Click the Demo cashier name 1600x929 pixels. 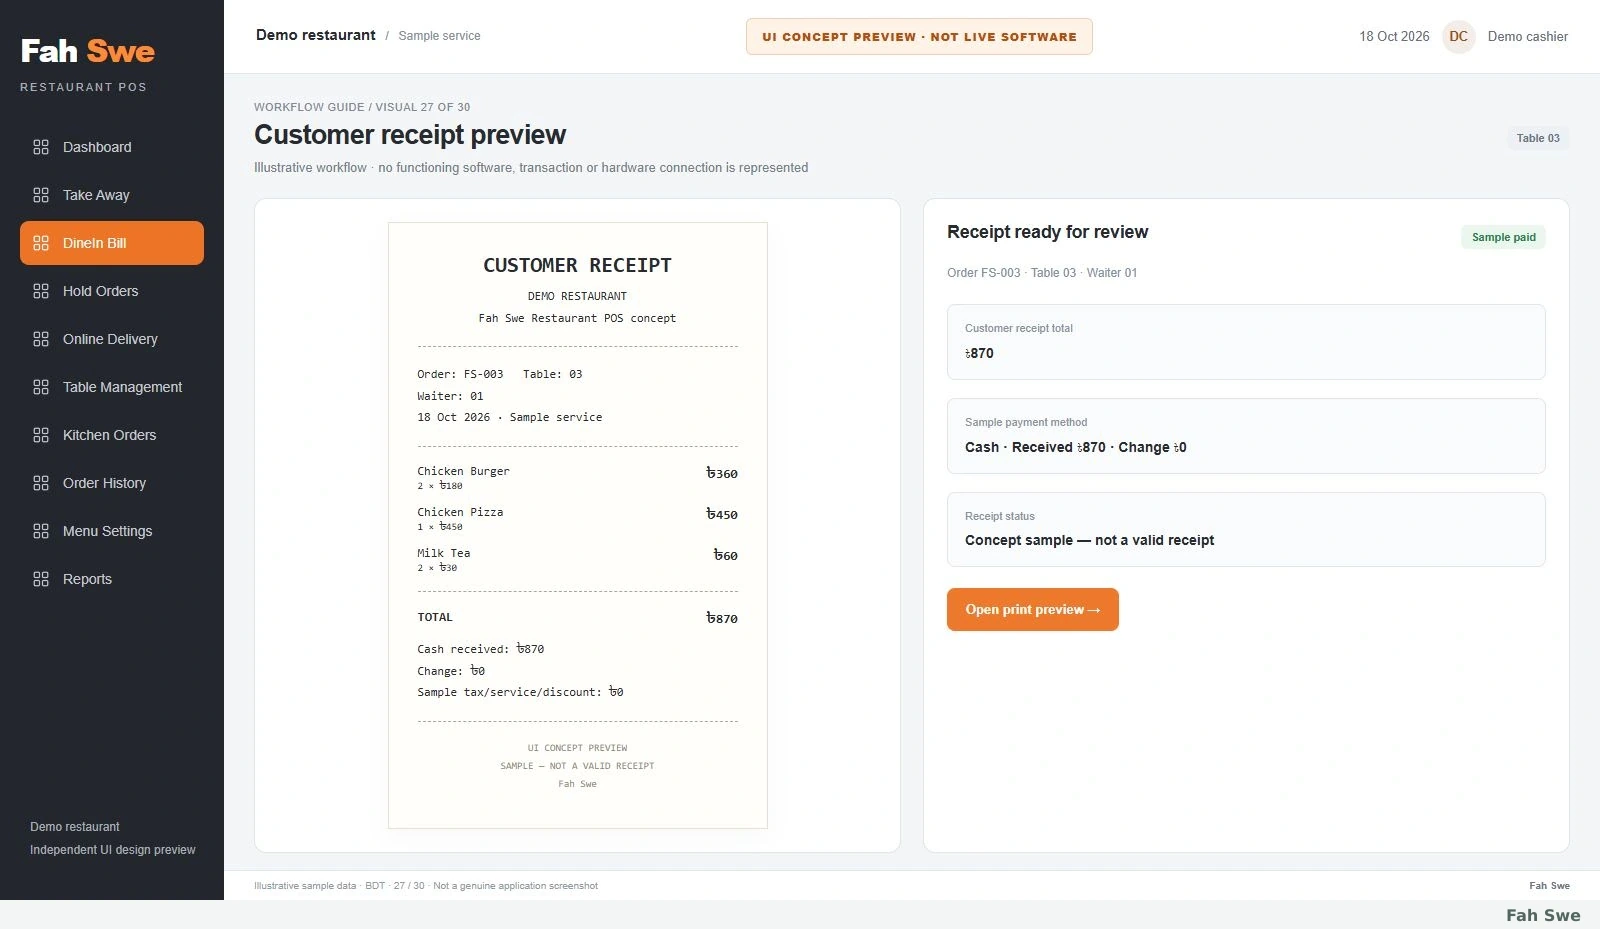click(x=1527, y=36)
